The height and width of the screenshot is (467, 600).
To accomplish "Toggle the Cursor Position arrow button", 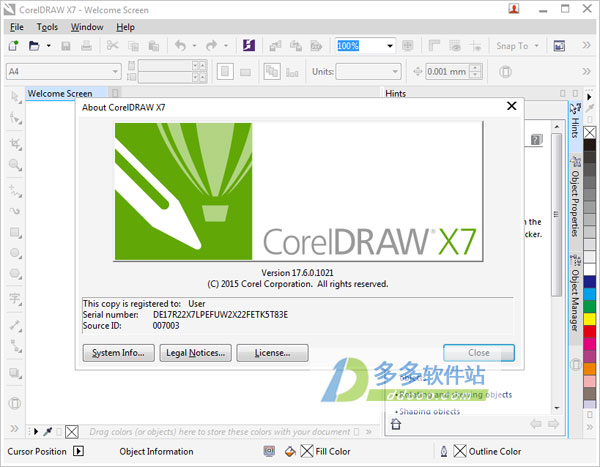I will tap(78, 451).
